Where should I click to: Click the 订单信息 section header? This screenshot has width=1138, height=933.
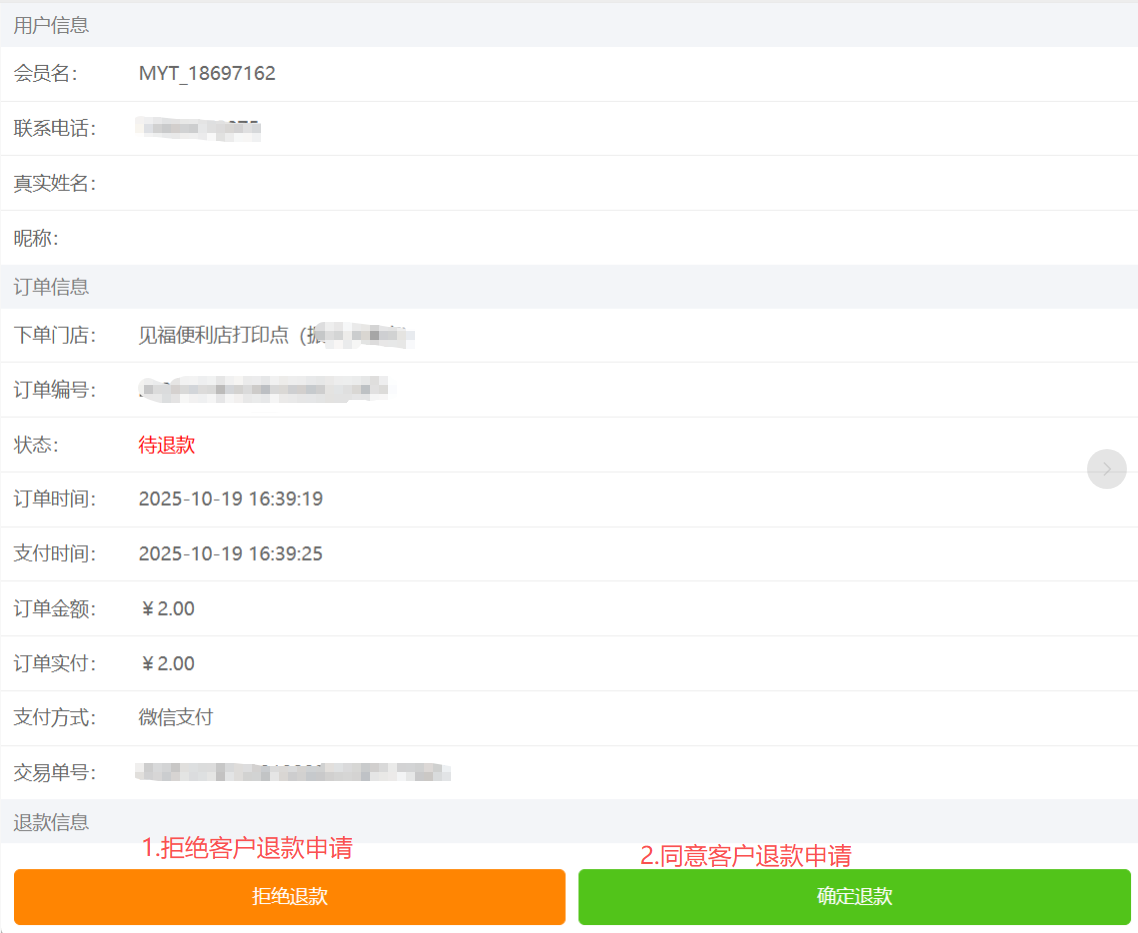point(51,287)
